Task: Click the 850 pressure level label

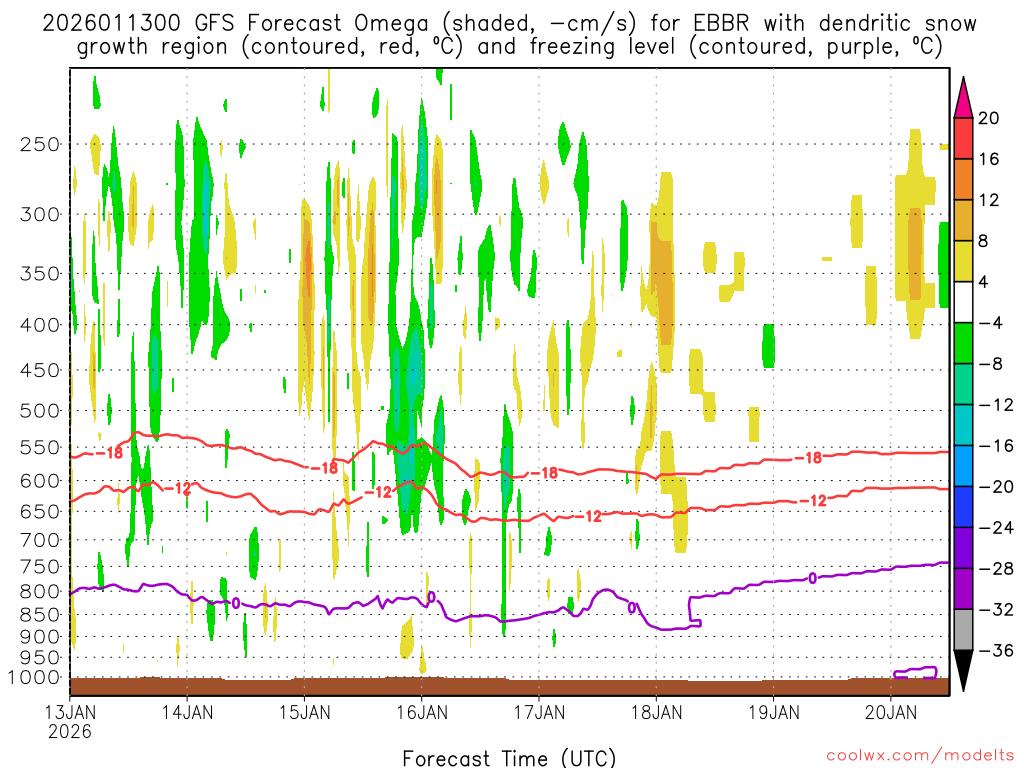Action: pyautogui.click(x=39, y=615)
